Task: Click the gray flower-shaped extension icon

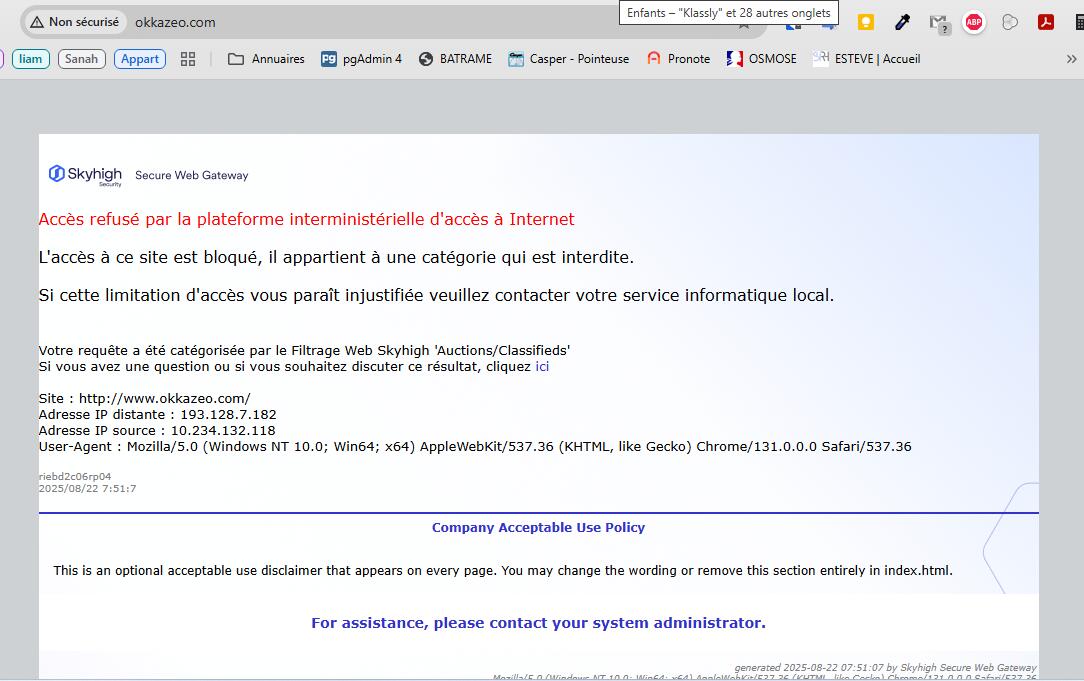Action: point(1010,22)
